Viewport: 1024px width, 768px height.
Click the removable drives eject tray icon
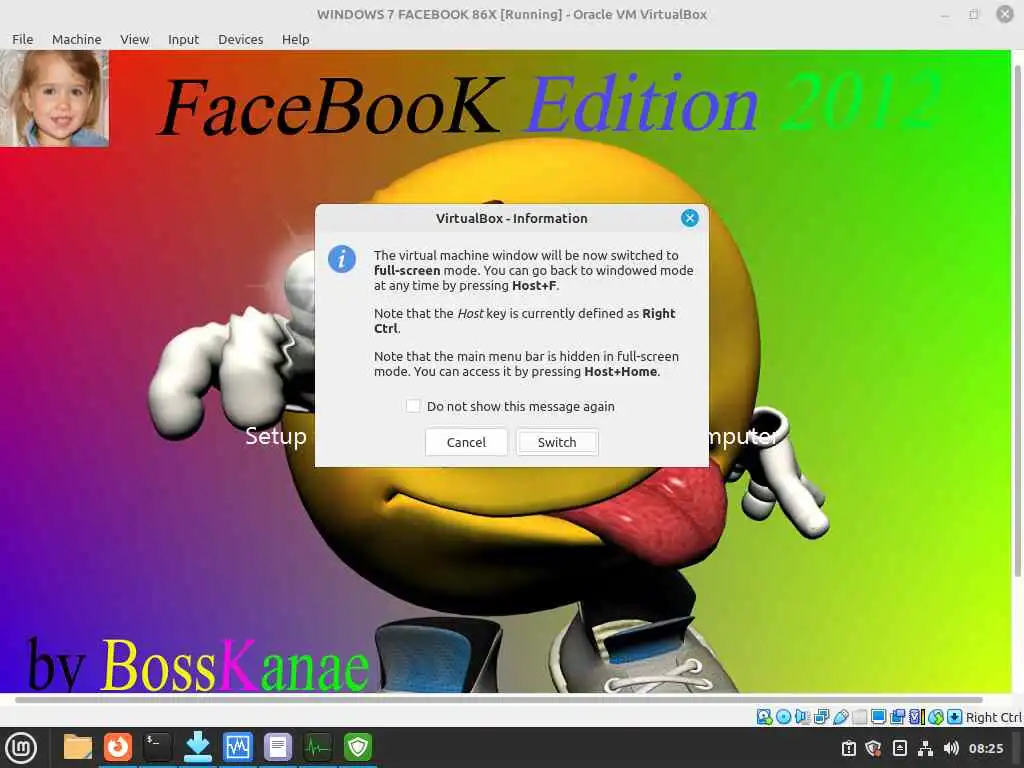899,748
